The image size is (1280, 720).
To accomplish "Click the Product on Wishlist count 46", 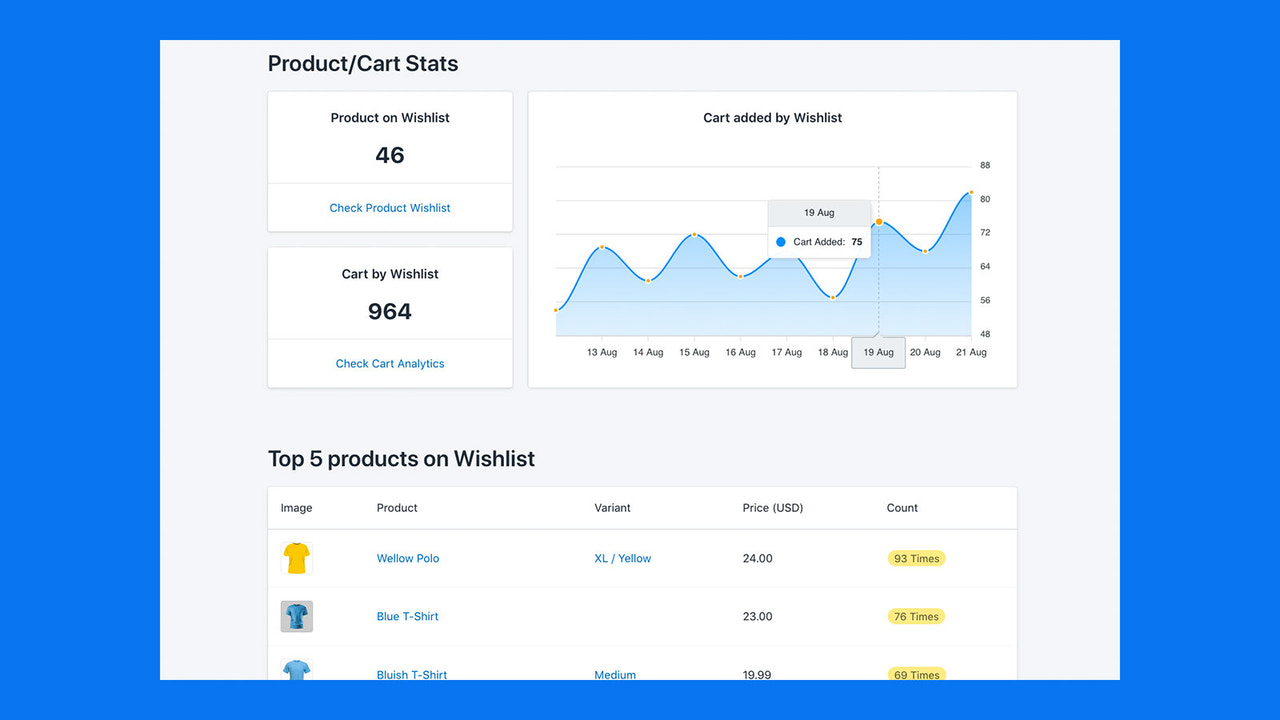I will tap(390, 155).
